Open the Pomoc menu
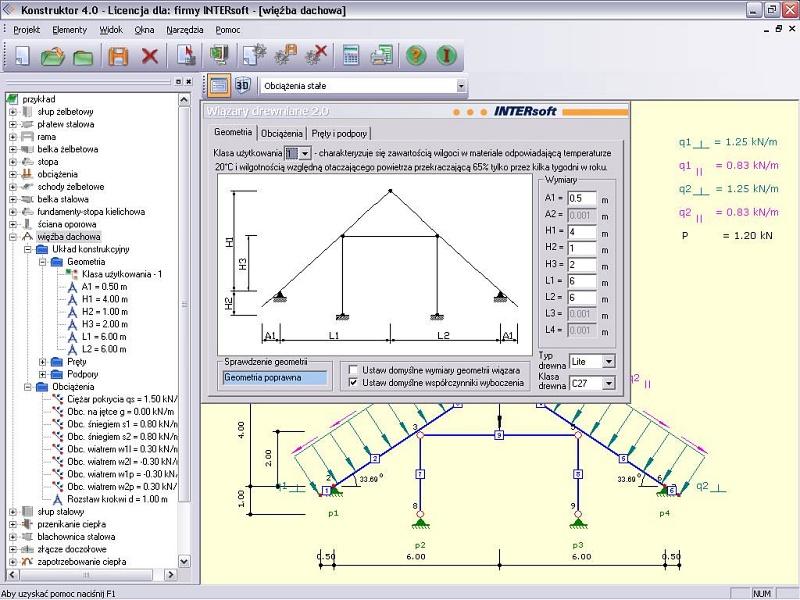Screen dimensions: 800x600 (x=228, y=30)
